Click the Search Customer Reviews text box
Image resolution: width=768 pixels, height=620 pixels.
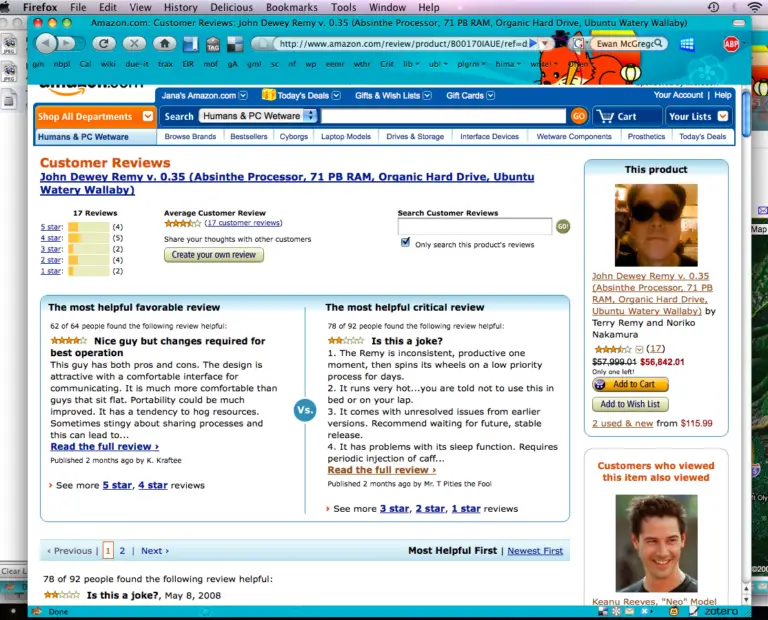click(x=475, y=226)
